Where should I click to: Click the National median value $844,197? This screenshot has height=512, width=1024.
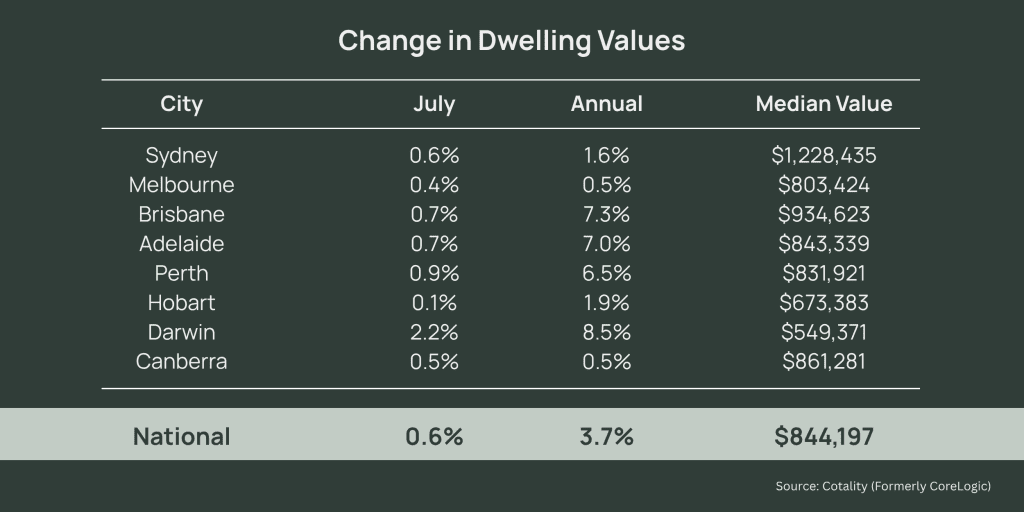pos(825,436)
